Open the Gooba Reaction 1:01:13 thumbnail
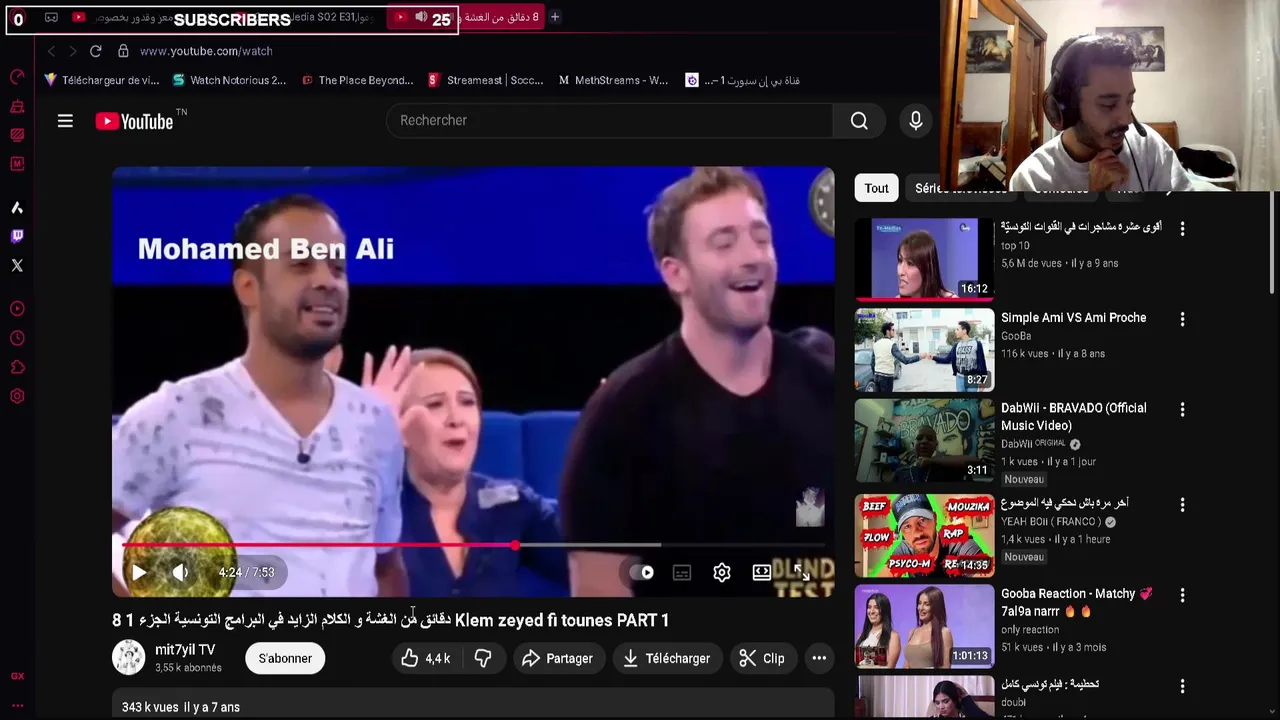Image resolution: width=1280 pixels, height=720 pixels. 924,626
